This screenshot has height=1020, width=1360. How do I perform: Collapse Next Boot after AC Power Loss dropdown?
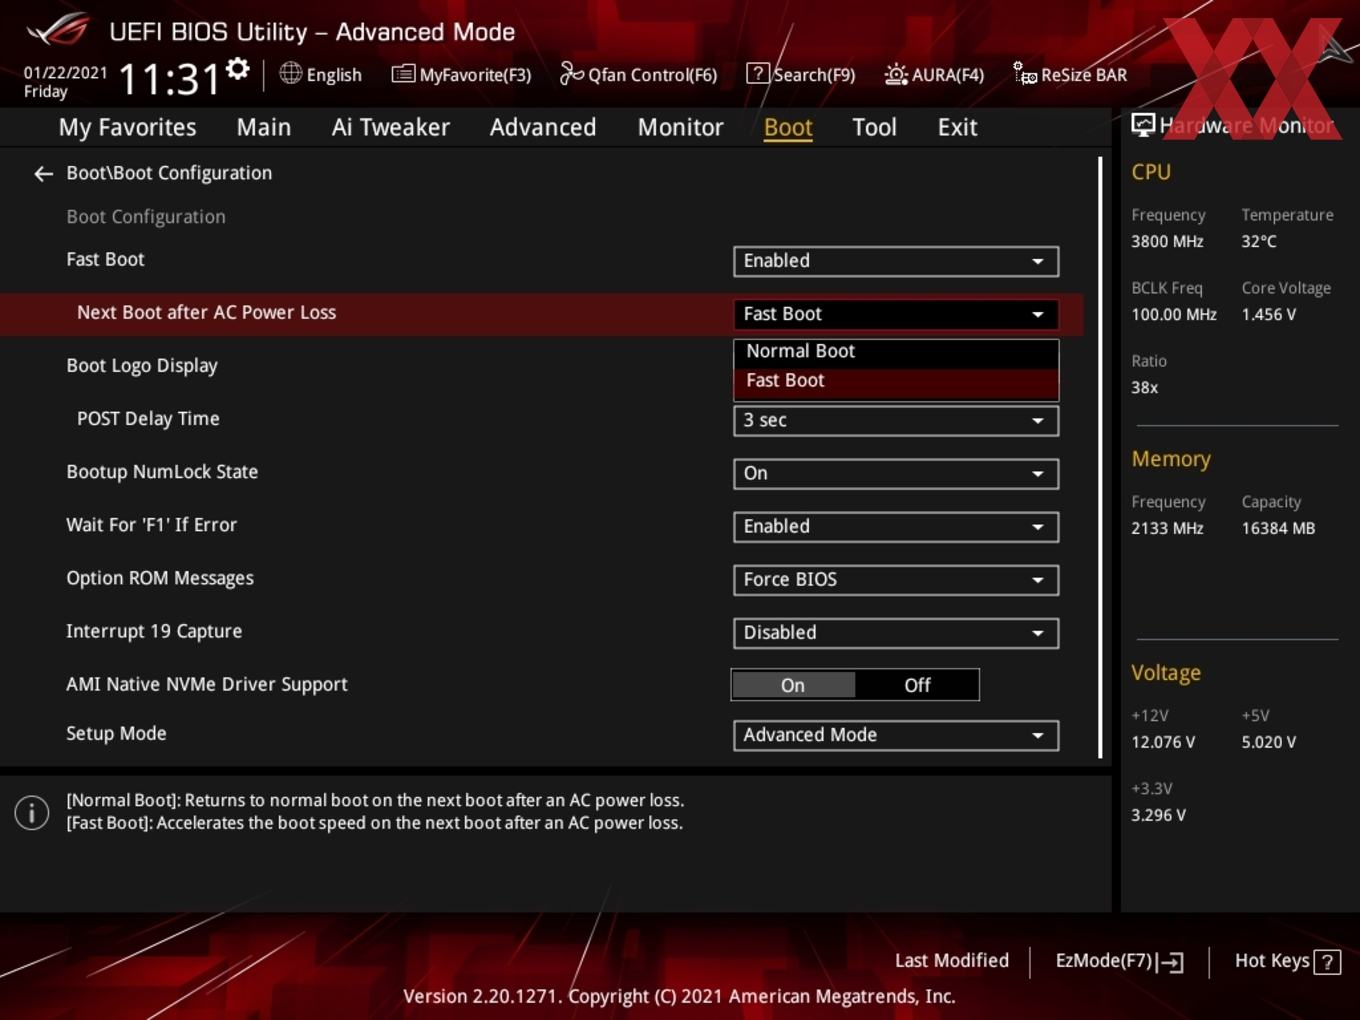[896, 314]
